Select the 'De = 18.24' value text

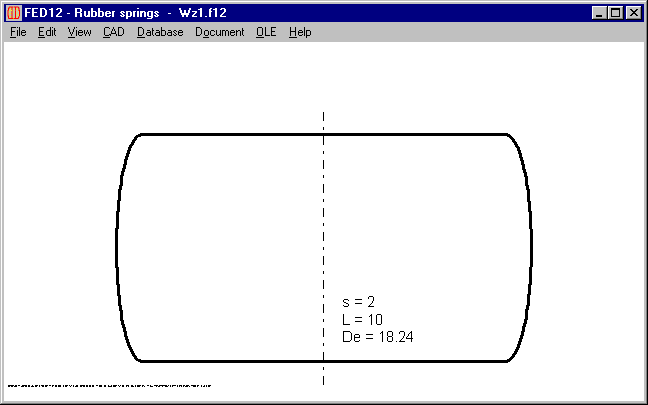tap(377, 337)
